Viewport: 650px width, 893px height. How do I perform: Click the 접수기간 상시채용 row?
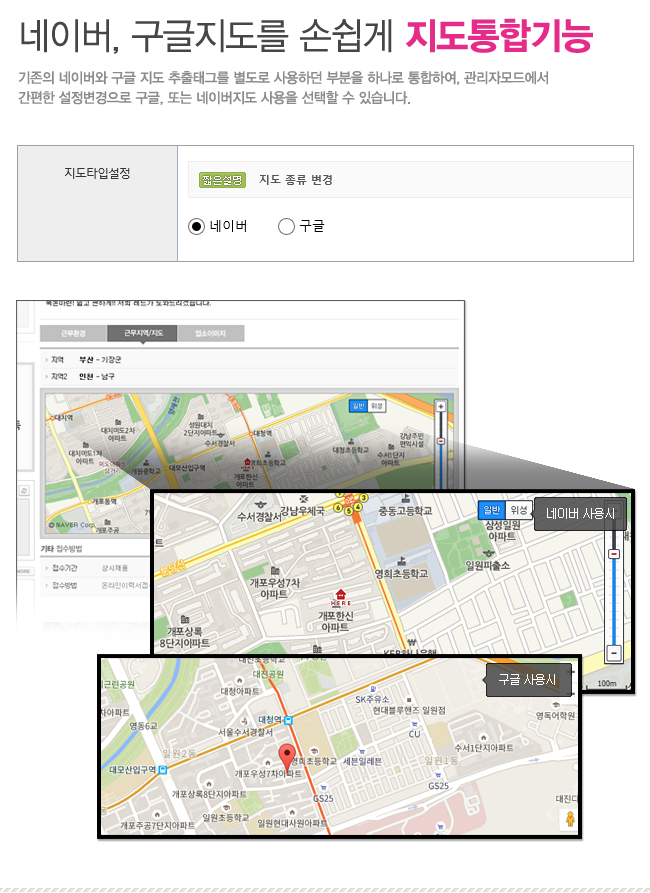(94, 568)
